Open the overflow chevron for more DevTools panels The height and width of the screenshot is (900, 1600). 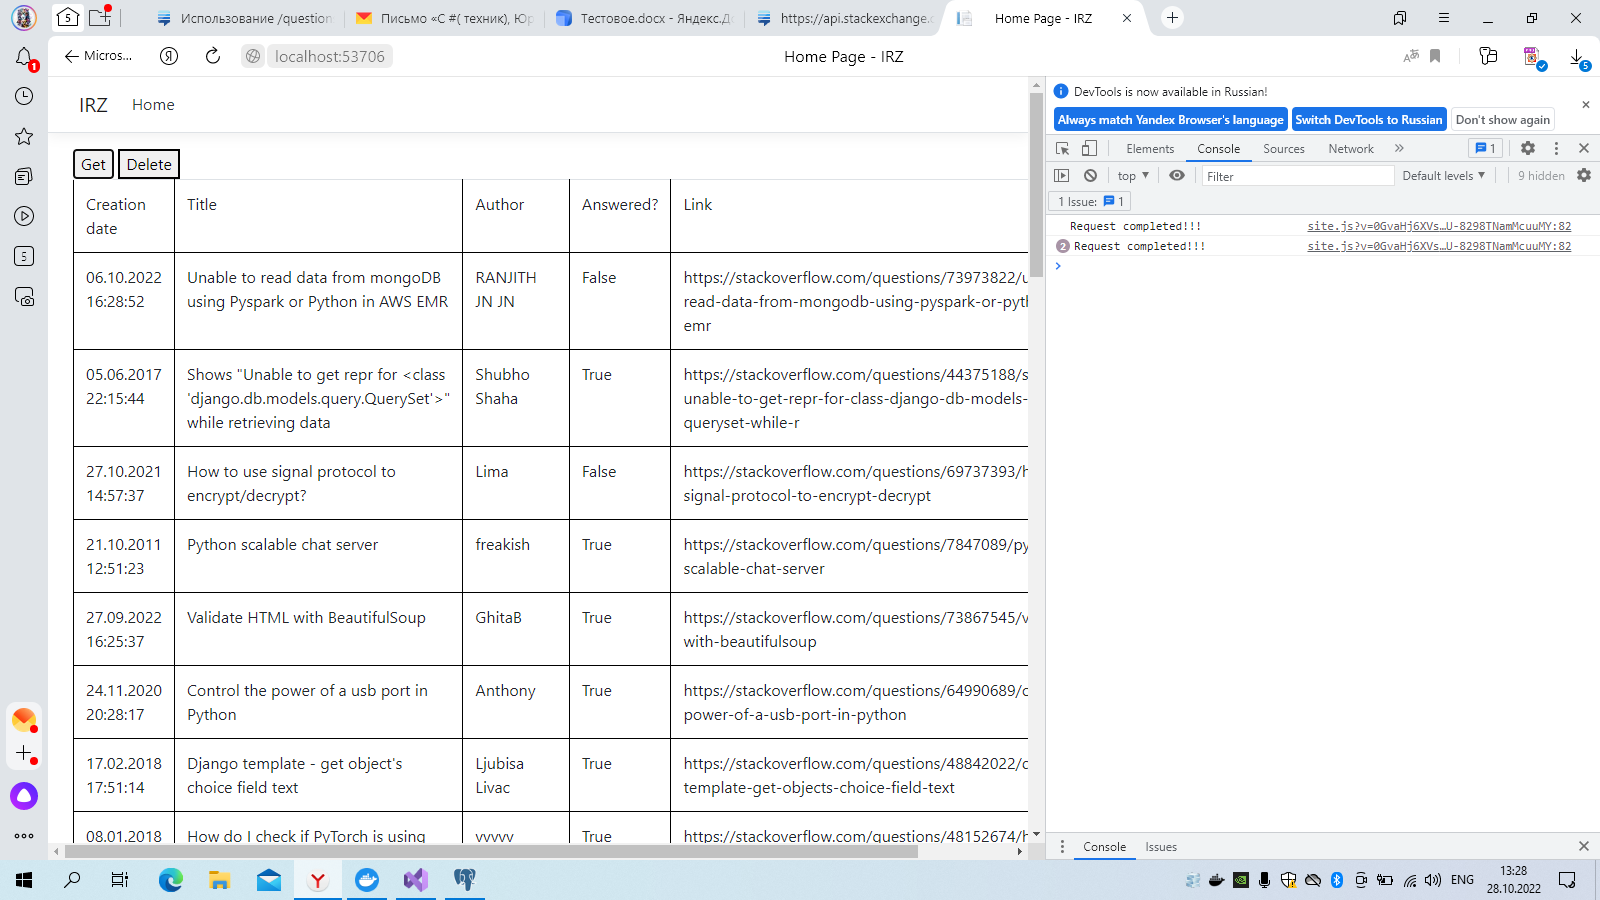tap(1399, 148)
